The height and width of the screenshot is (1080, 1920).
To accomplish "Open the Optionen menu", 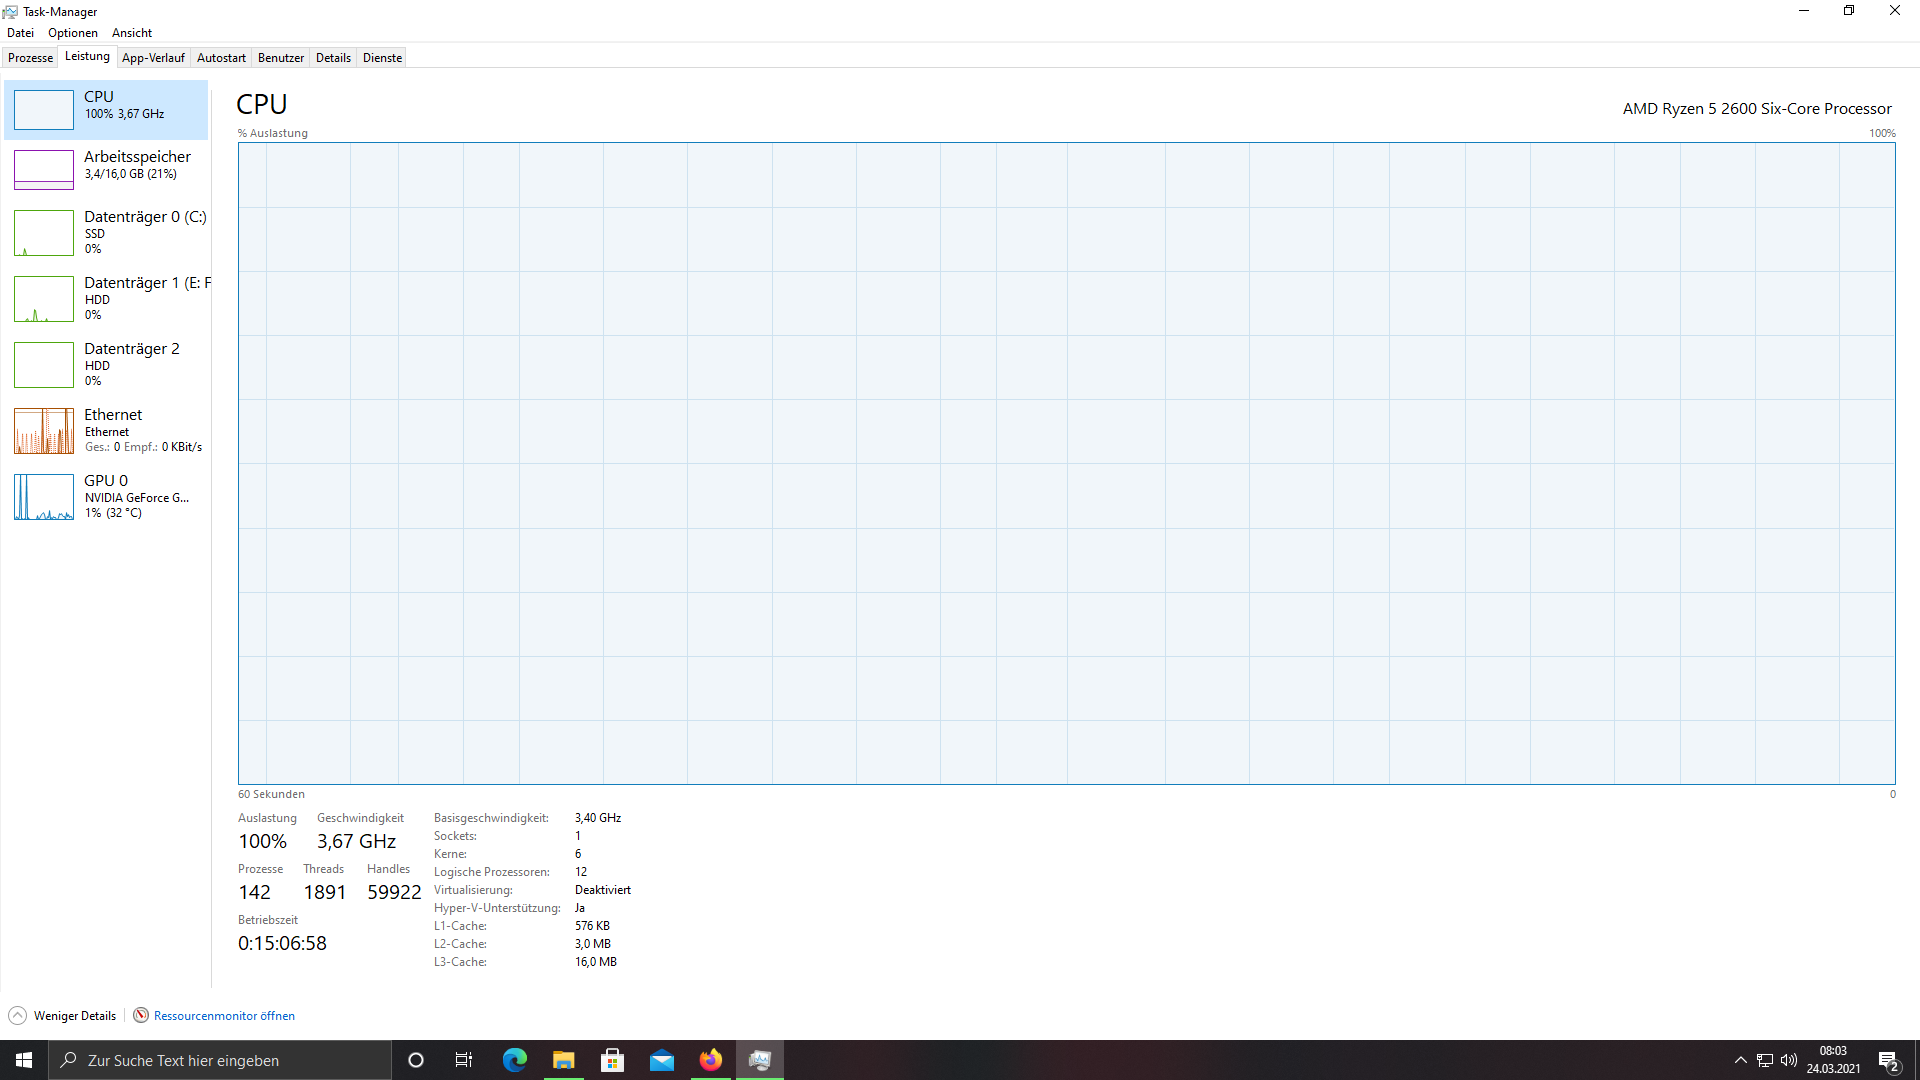I will point(72,33).
